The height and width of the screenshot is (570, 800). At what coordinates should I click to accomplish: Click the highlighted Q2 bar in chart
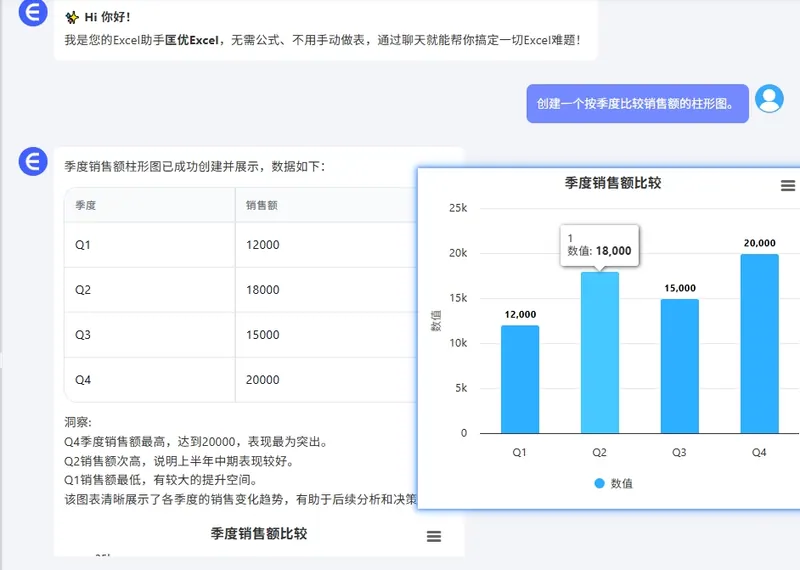click(599, 353)
